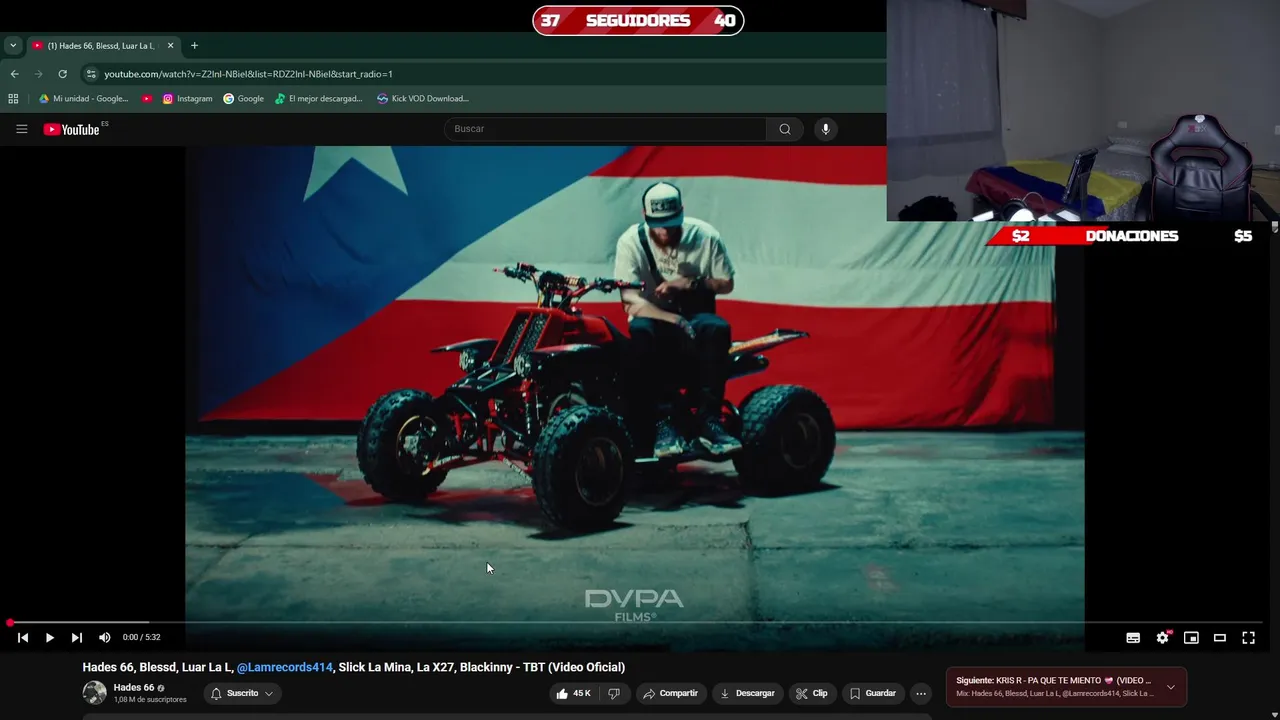Go back in the browser
1280x720 pixels.
[14, 74]
